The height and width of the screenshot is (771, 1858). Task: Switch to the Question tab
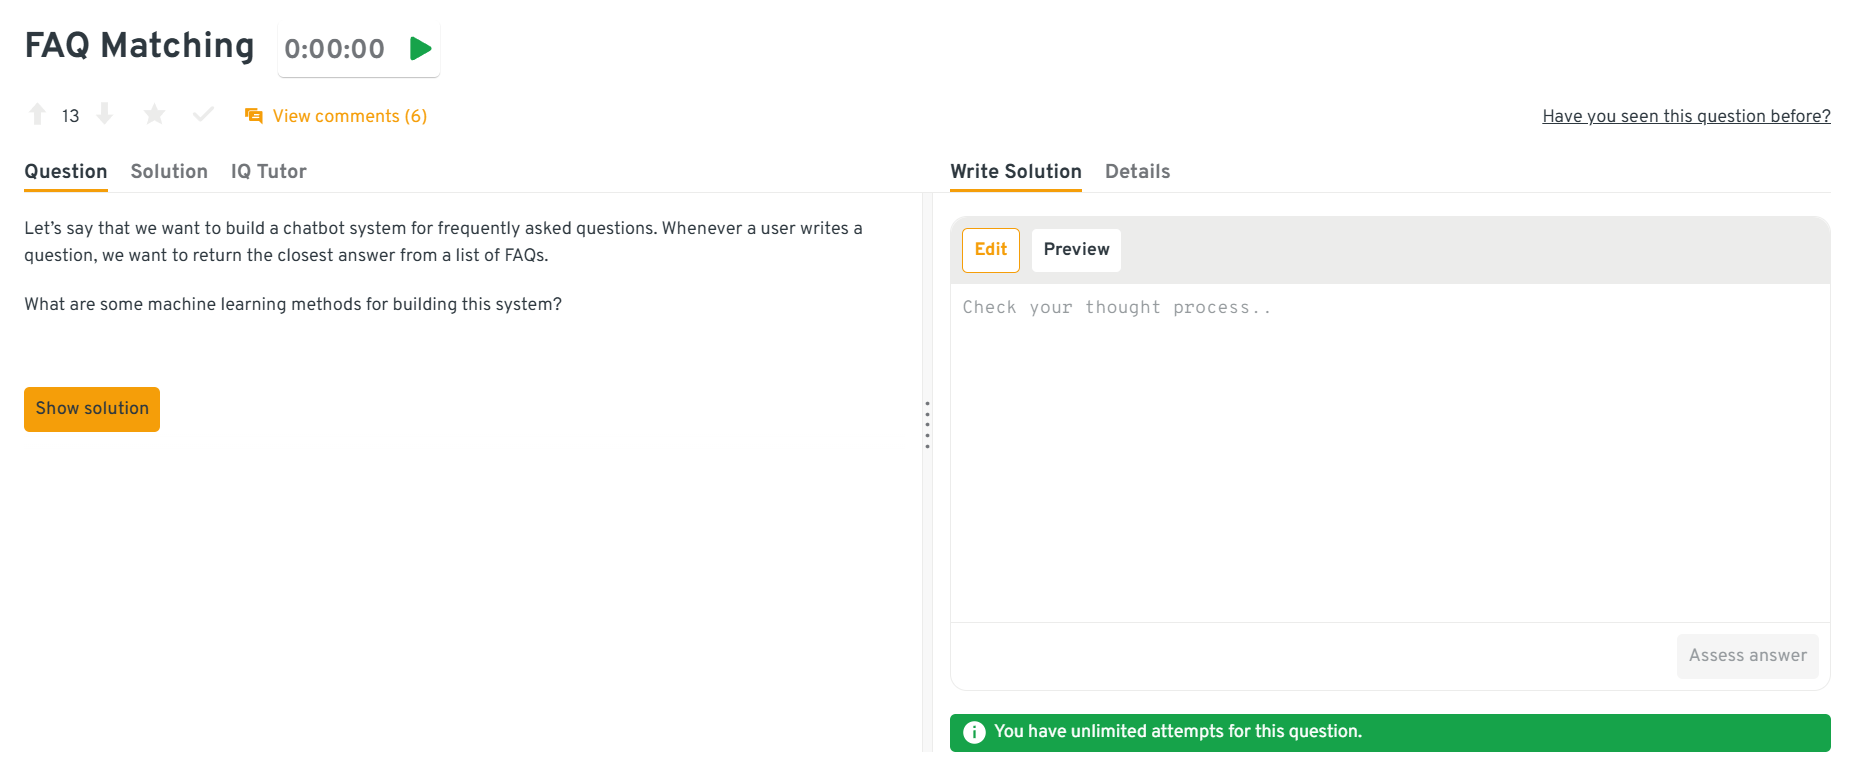pyautogui.click(x=66, y=171)
